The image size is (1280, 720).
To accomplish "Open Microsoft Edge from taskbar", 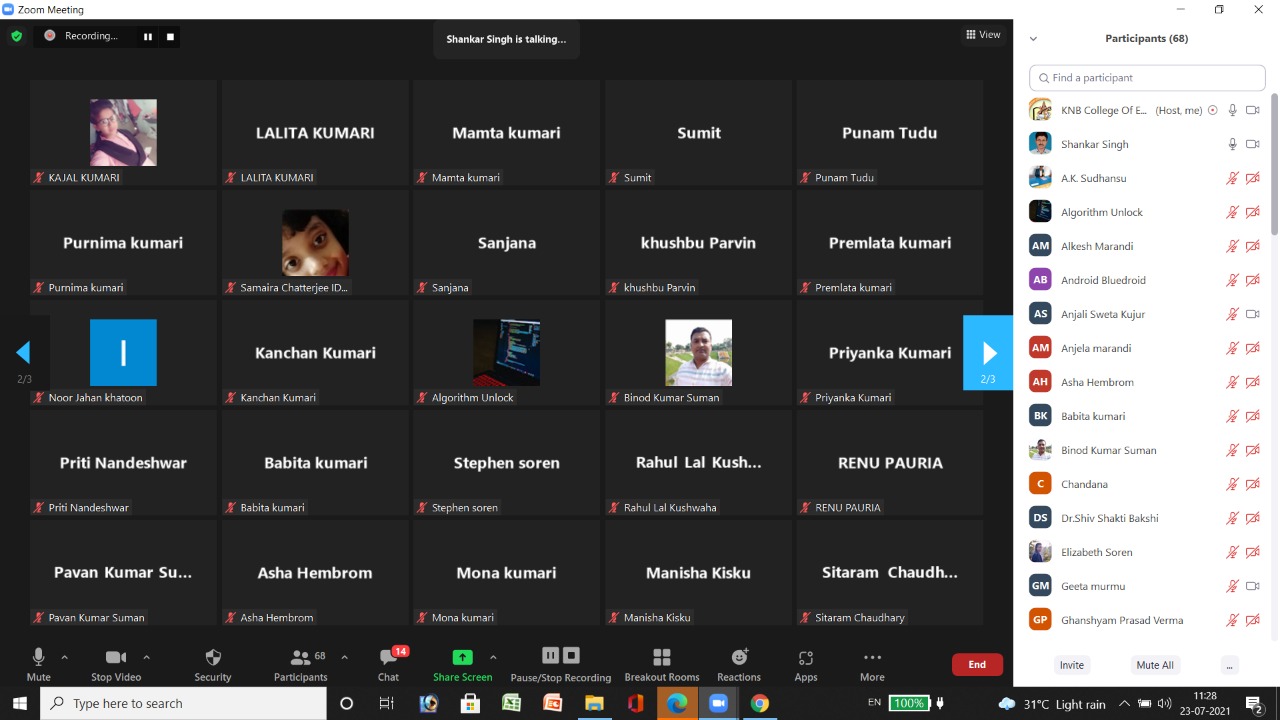I will 677,703.
